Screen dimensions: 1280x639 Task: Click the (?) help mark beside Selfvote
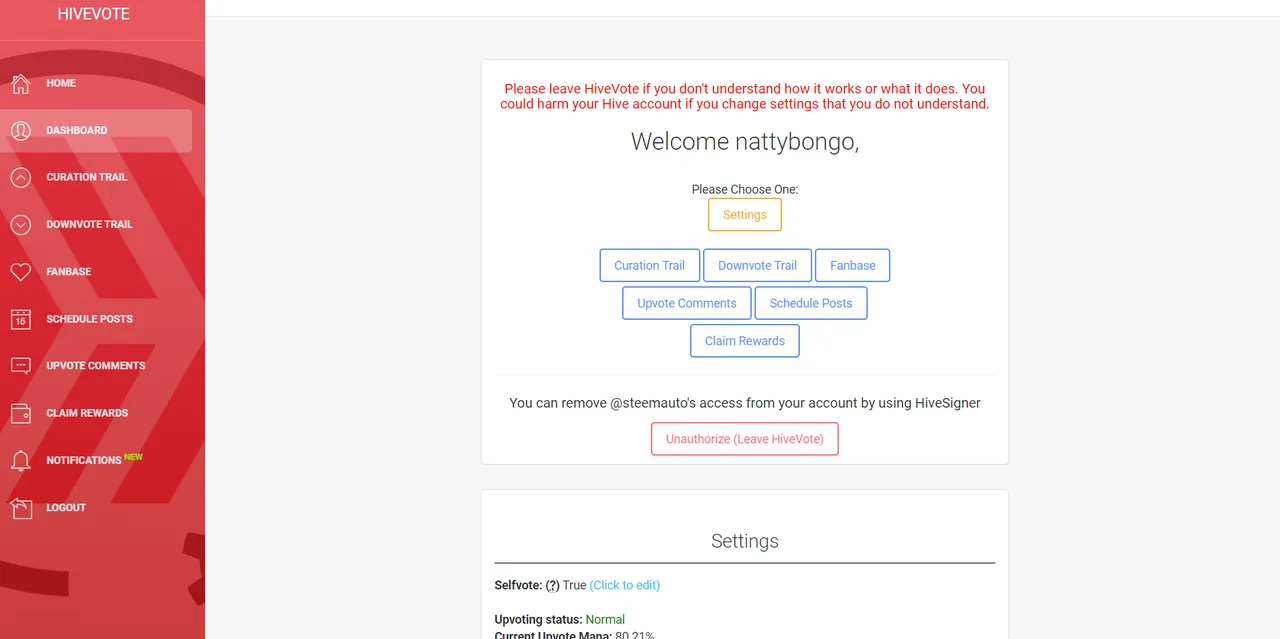552,585
